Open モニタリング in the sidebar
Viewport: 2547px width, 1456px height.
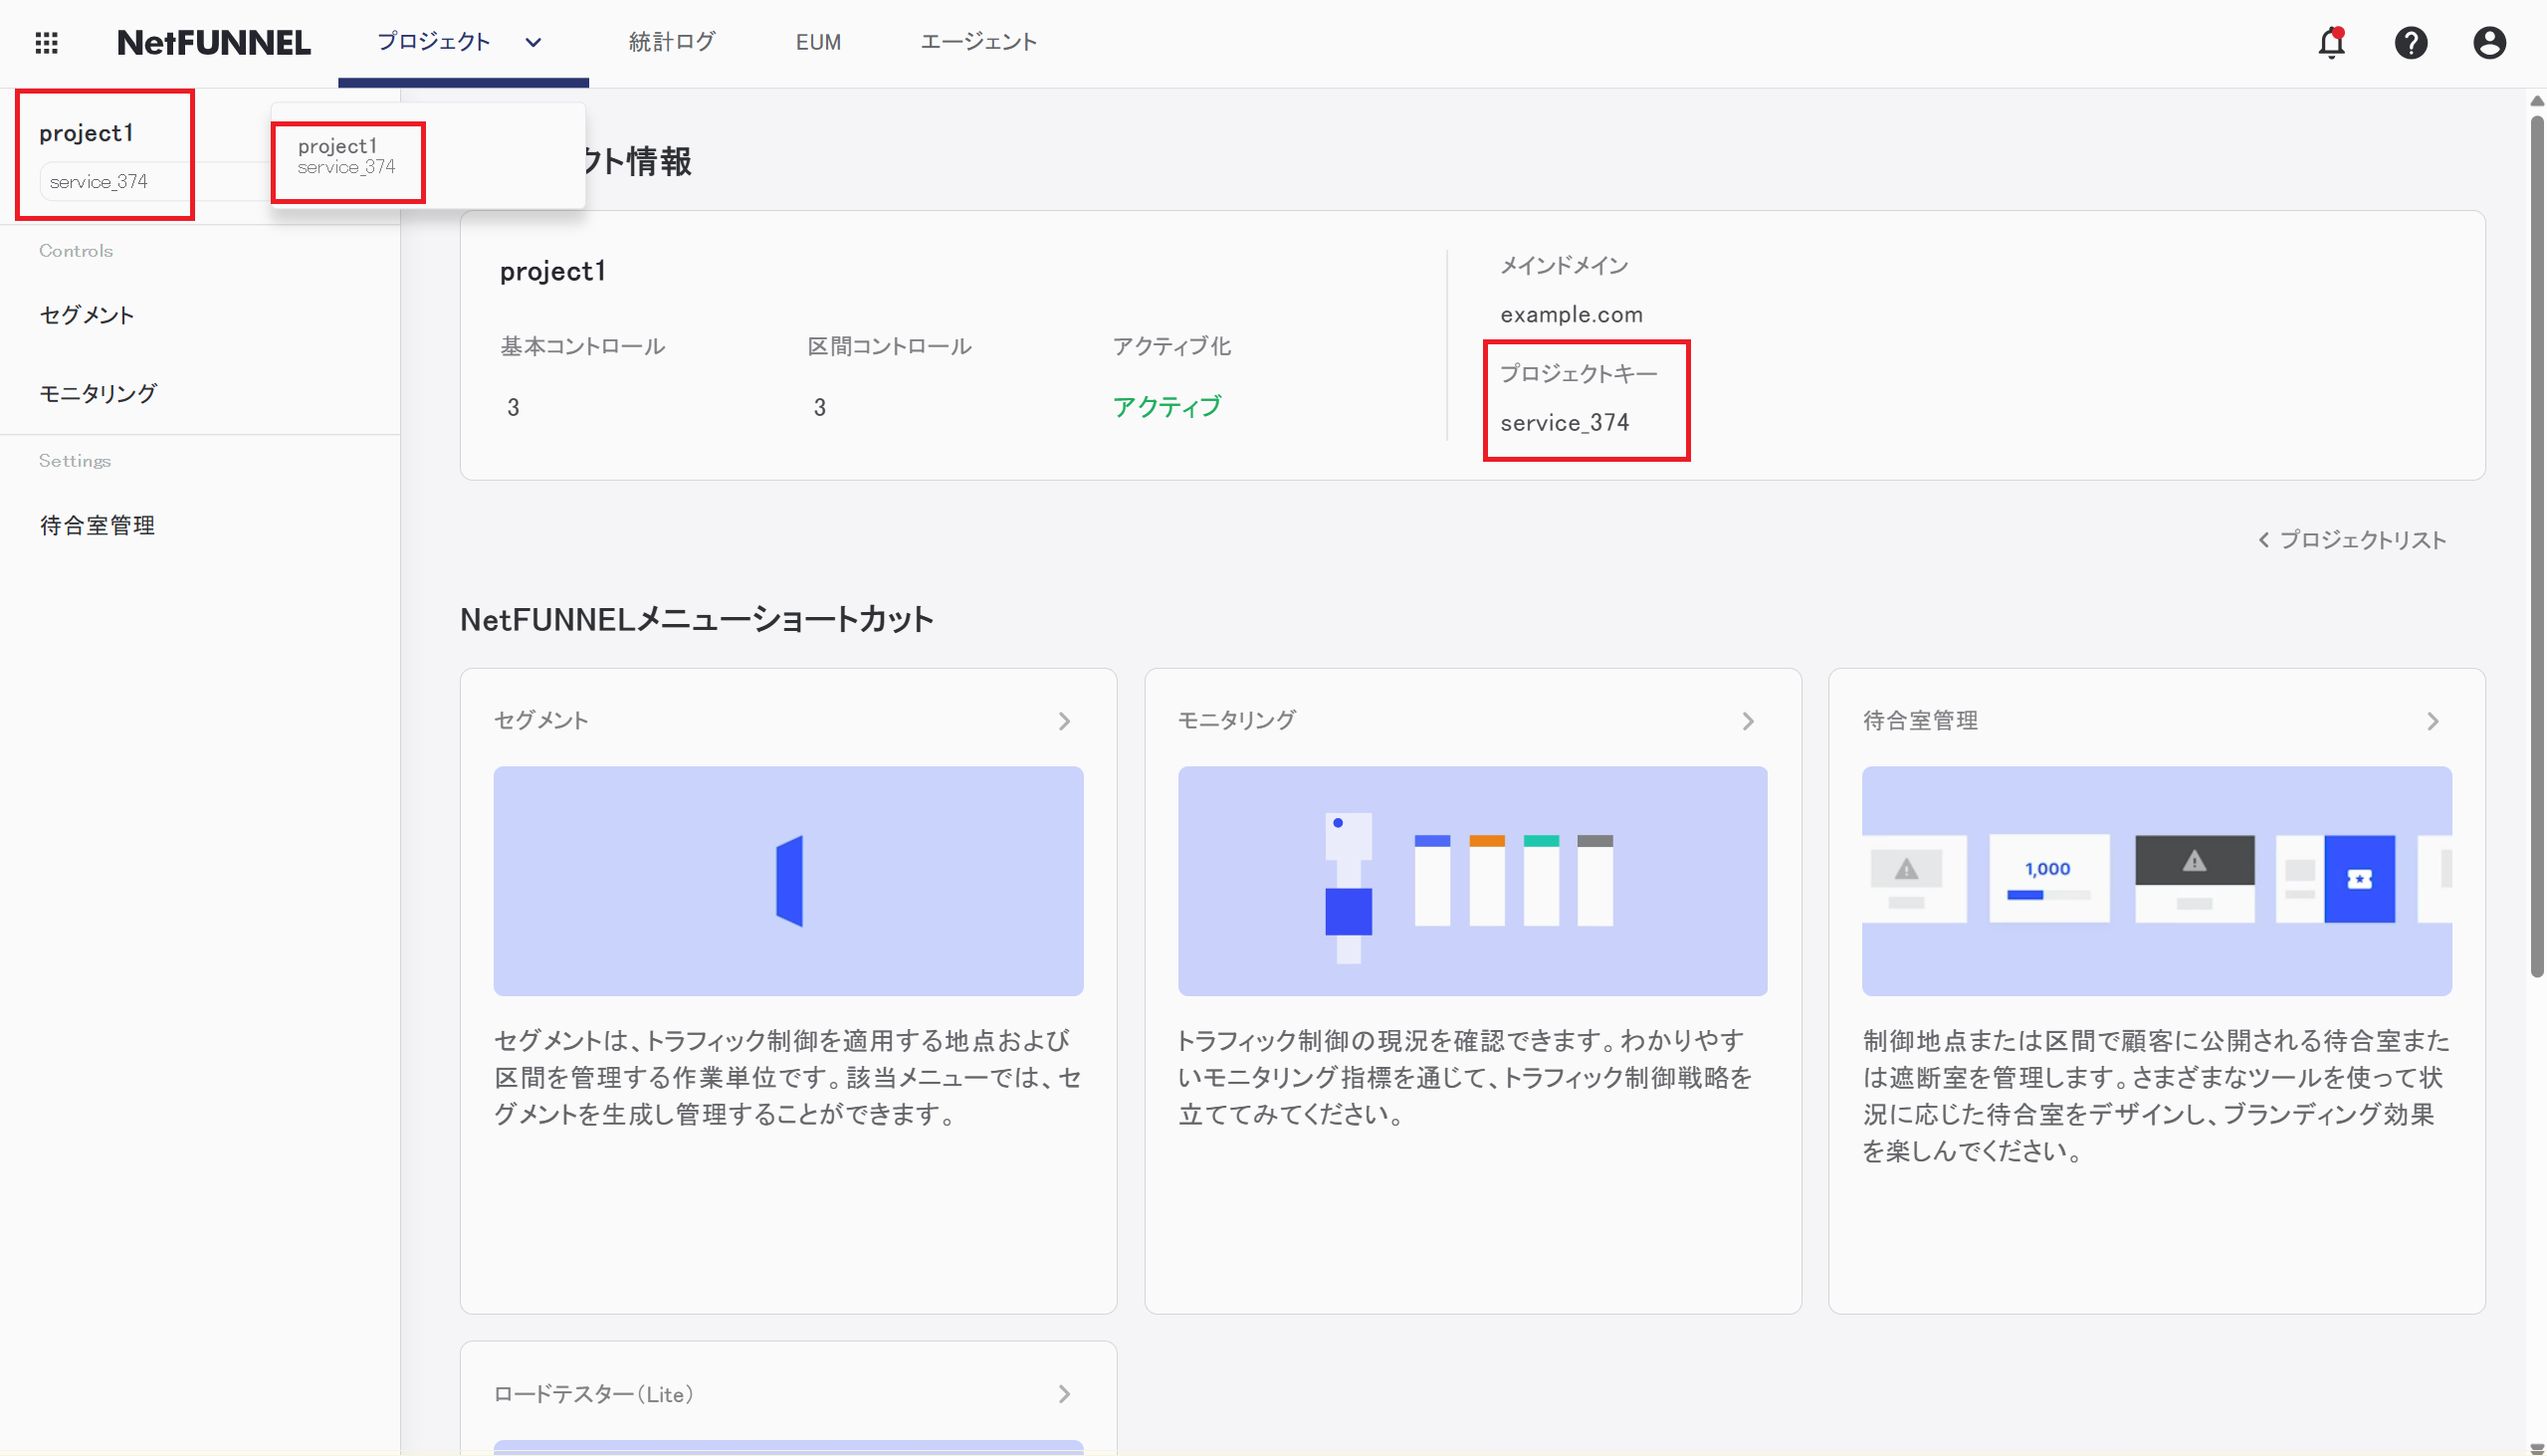(x=98, y=393)
